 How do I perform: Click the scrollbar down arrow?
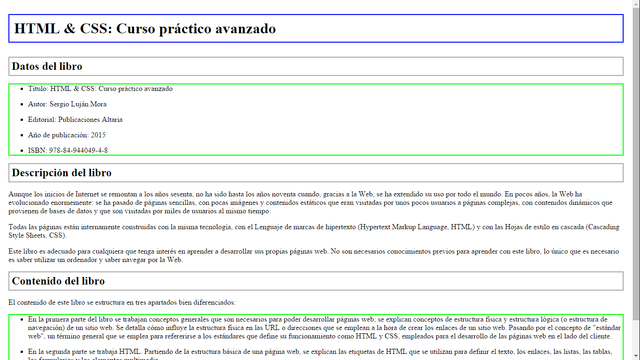pos(636,356)
